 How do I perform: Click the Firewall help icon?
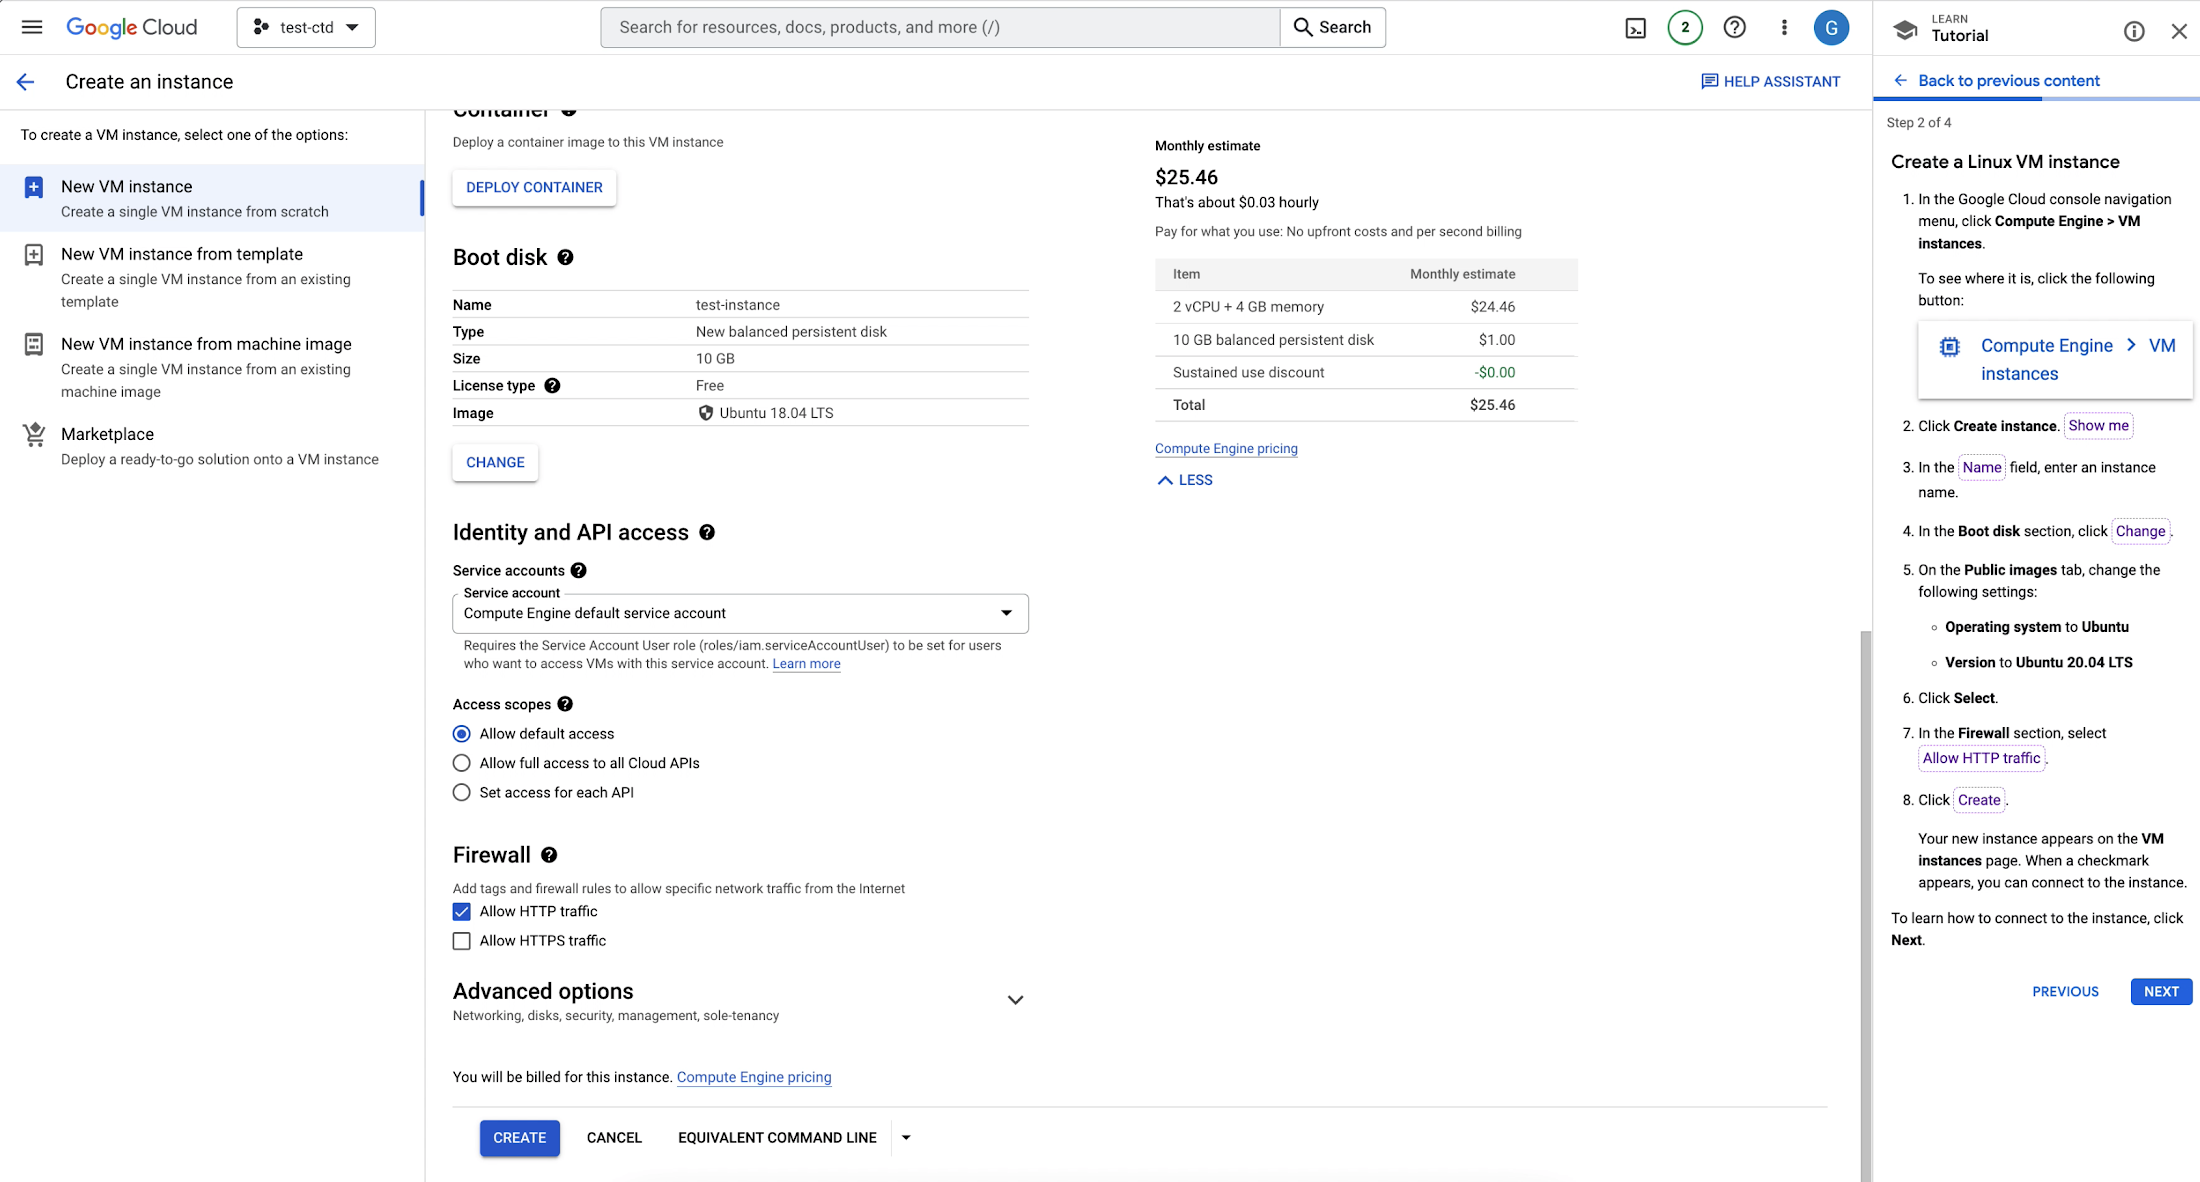(549, 855)
